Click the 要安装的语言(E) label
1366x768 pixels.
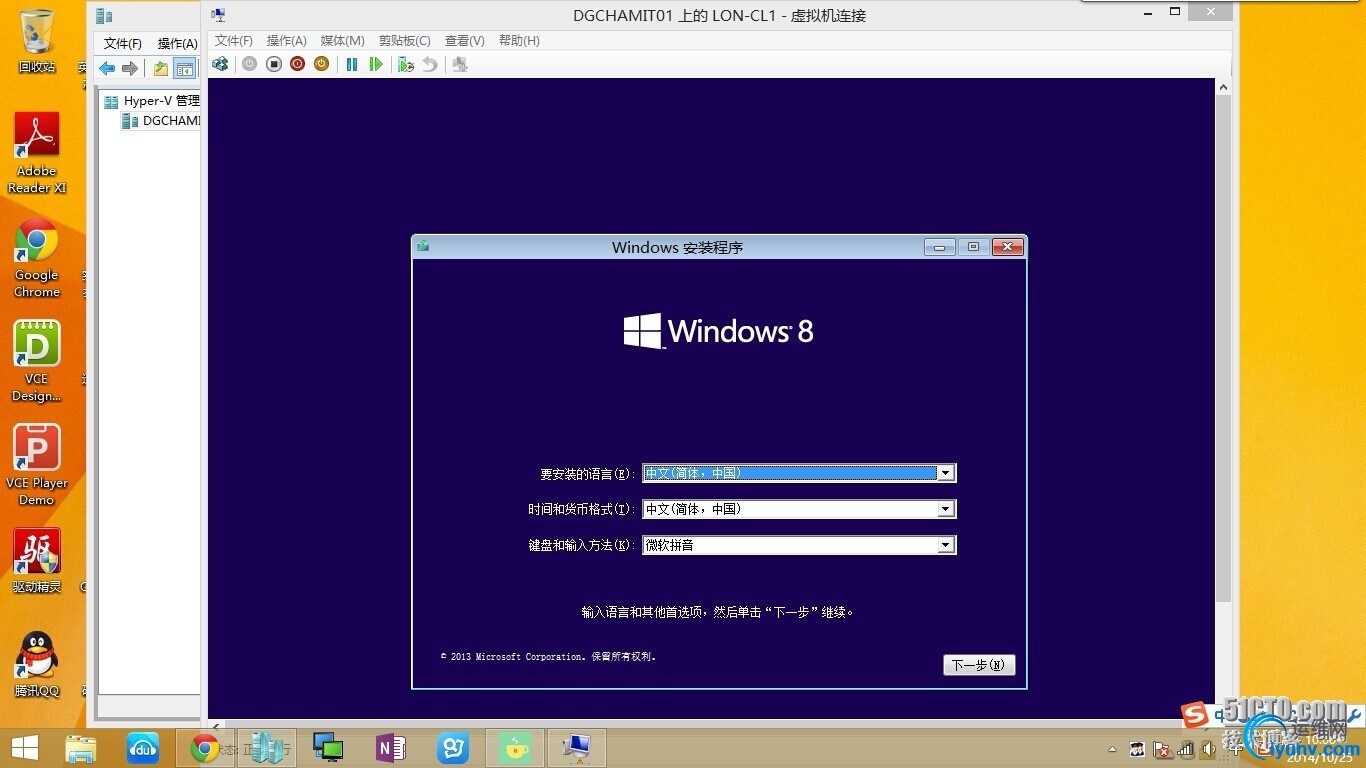point(587,474)
